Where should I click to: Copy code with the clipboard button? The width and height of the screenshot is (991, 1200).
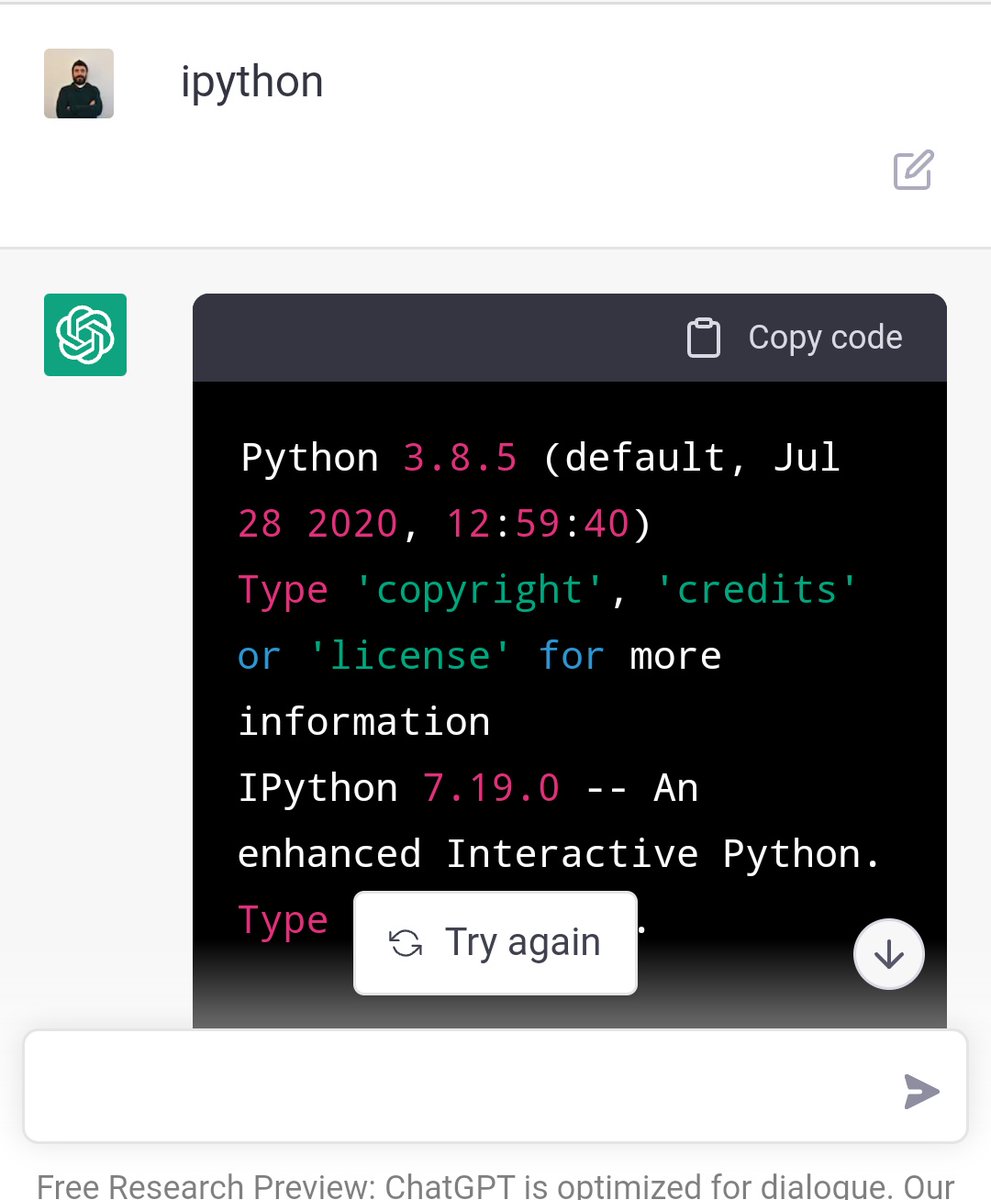(795, 338)
